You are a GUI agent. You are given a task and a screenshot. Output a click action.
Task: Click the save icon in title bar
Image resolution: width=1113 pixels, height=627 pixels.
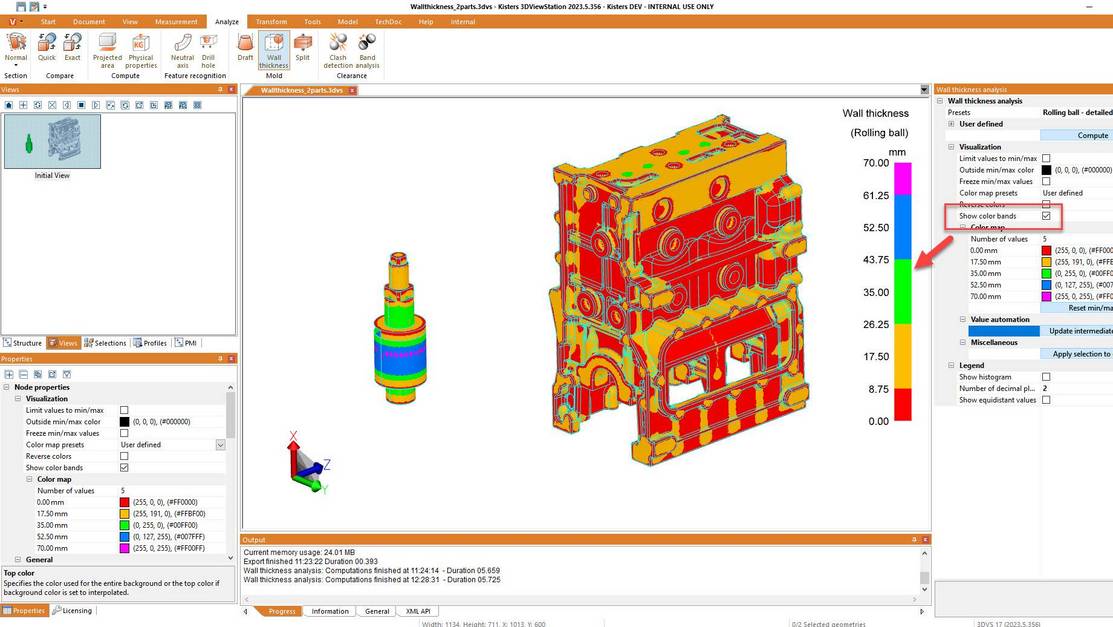pos(21,6)
